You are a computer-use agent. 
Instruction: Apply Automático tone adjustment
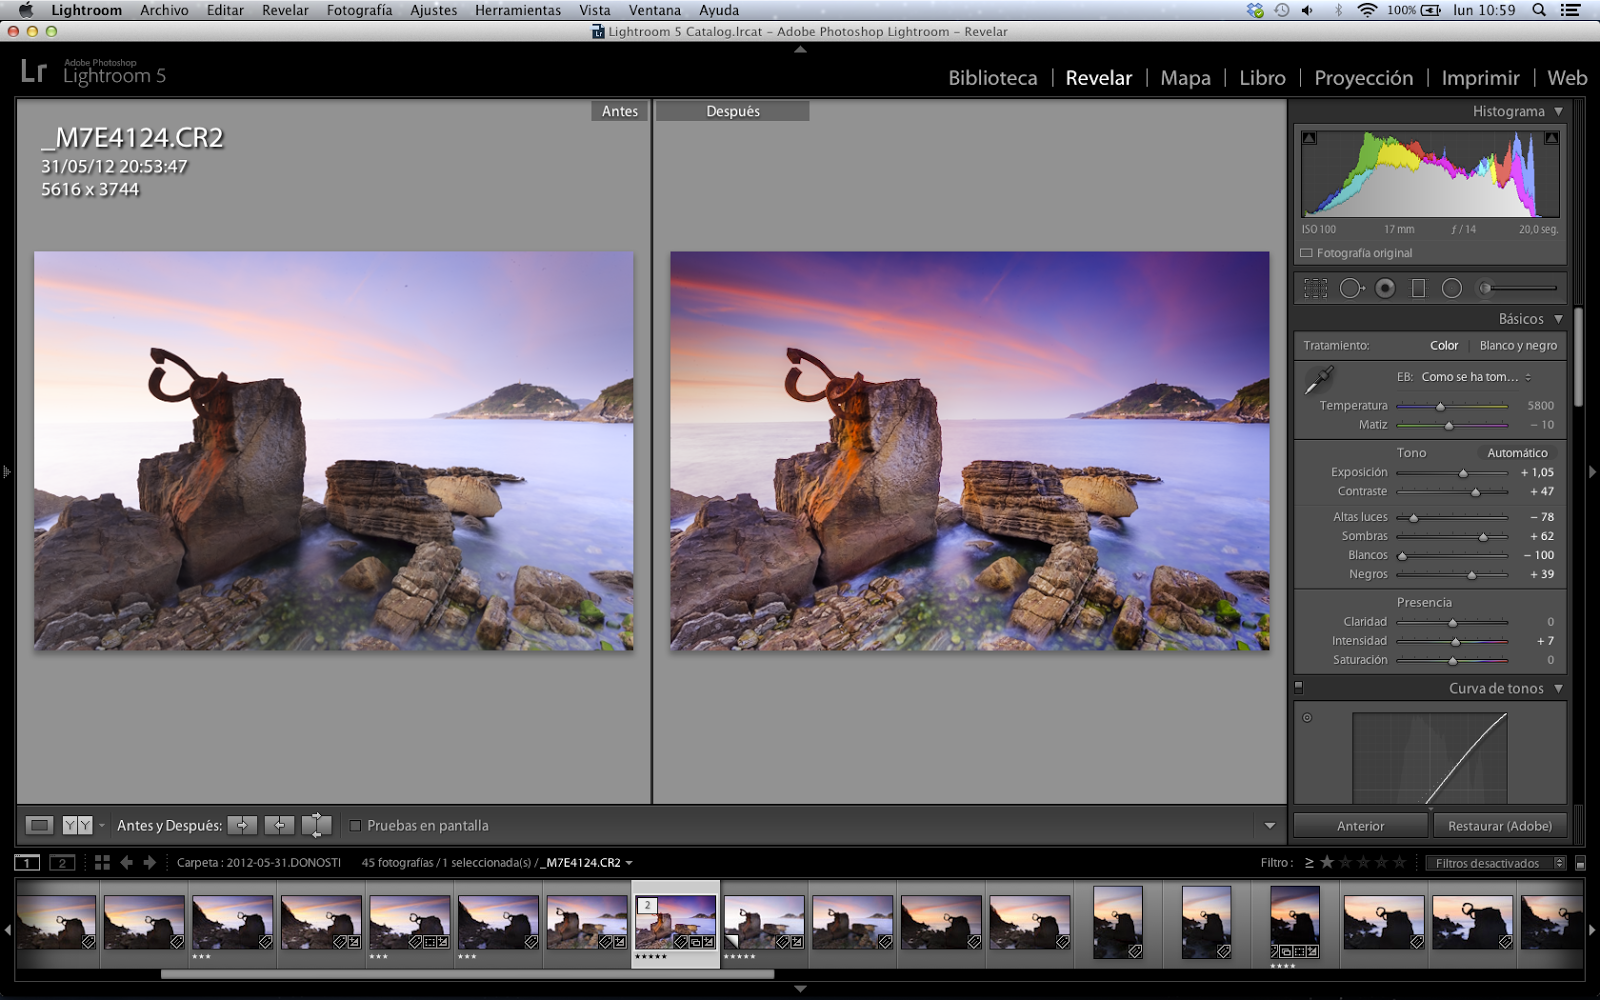[1517, 452]
